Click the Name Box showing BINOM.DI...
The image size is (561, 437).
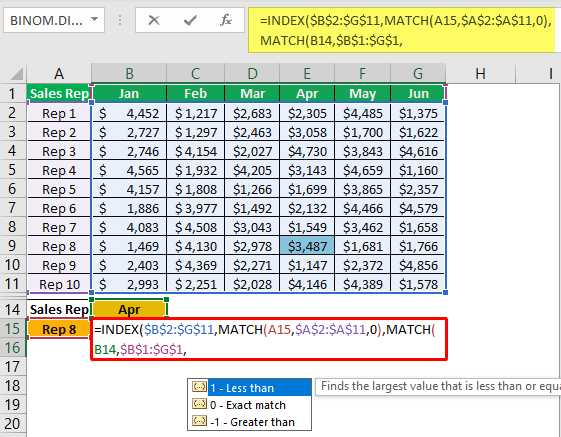(x=54, y=20)
